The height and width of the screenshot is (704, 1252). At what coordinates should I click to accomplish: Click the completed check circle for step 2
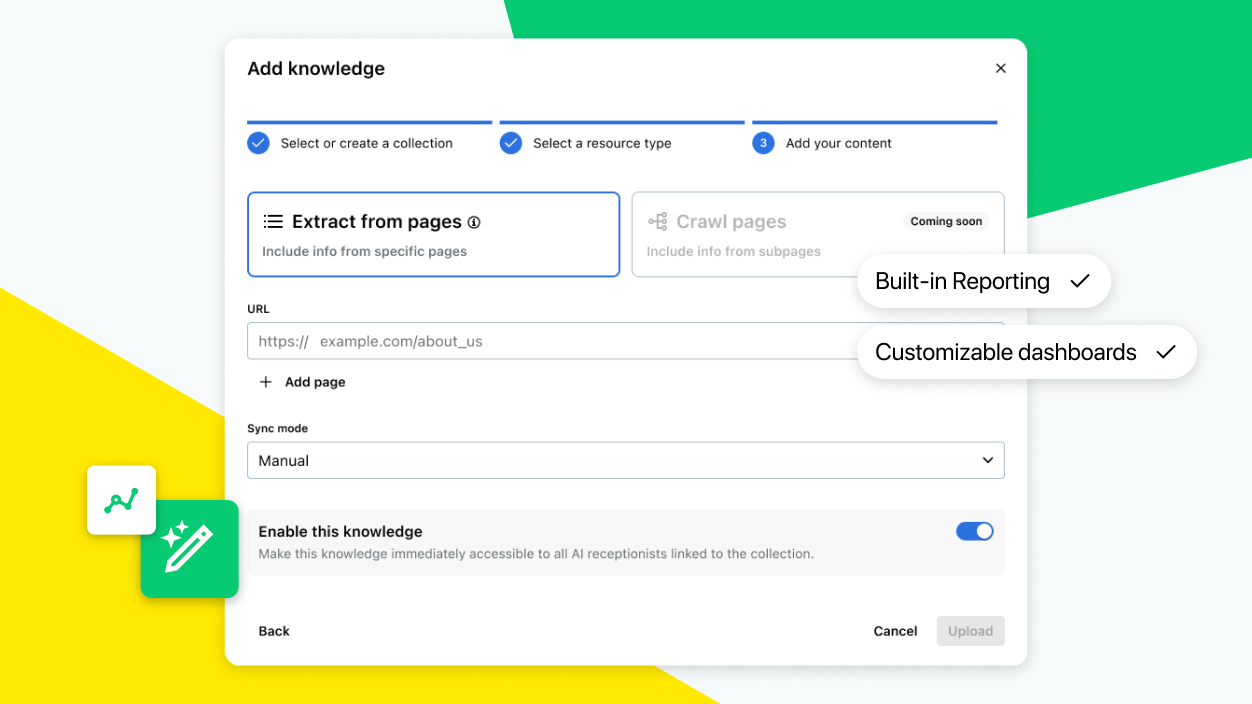(511, 143)
